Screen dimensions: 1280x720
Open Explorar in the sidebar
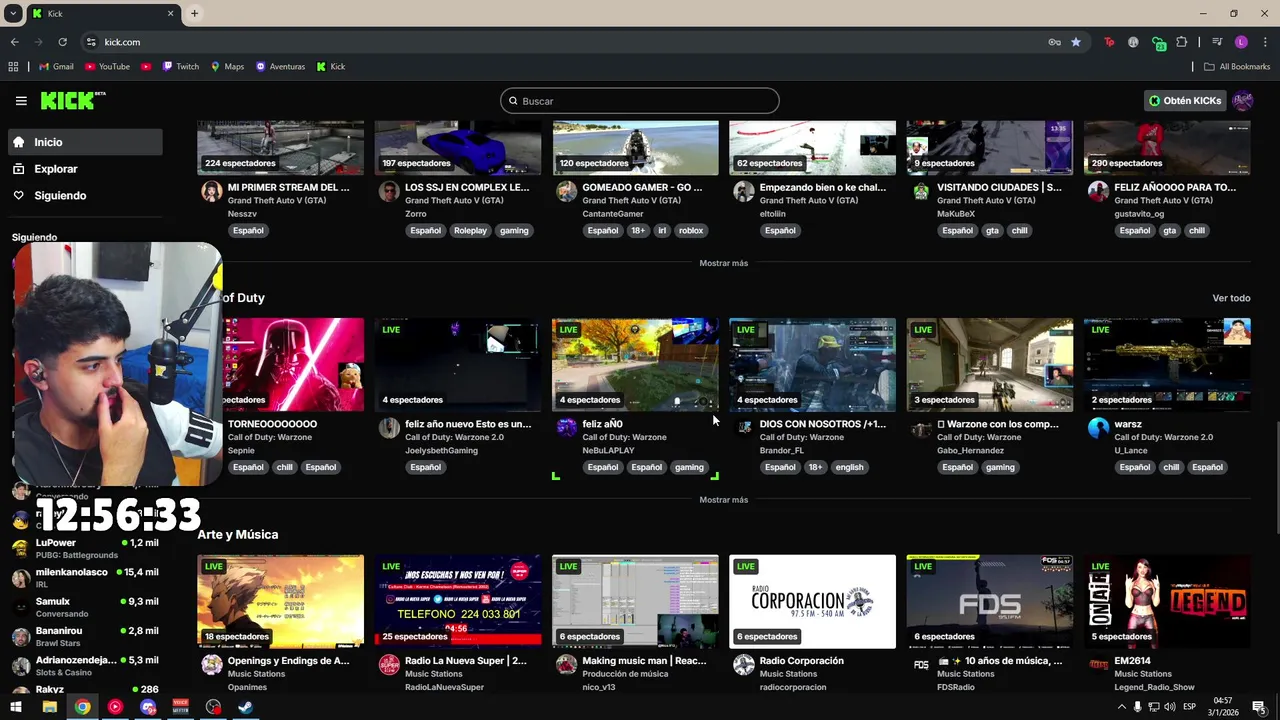click(x=86, y=169)
